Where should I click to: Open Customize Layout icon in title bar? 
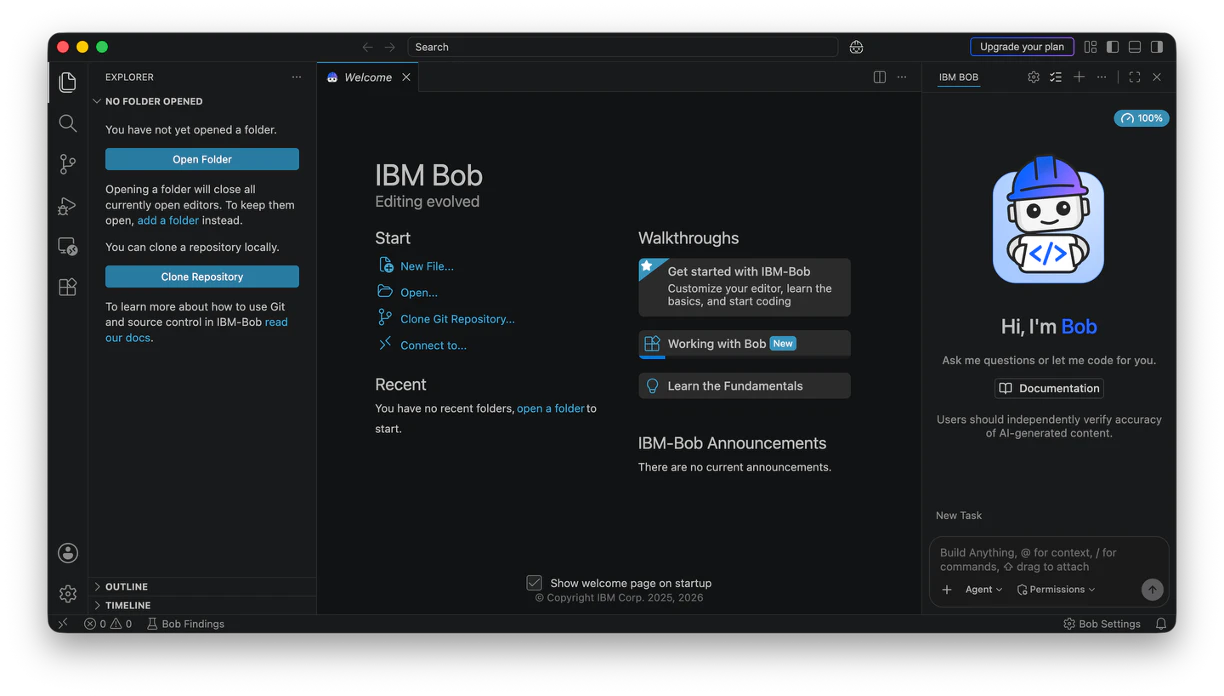coord(1091,47)
